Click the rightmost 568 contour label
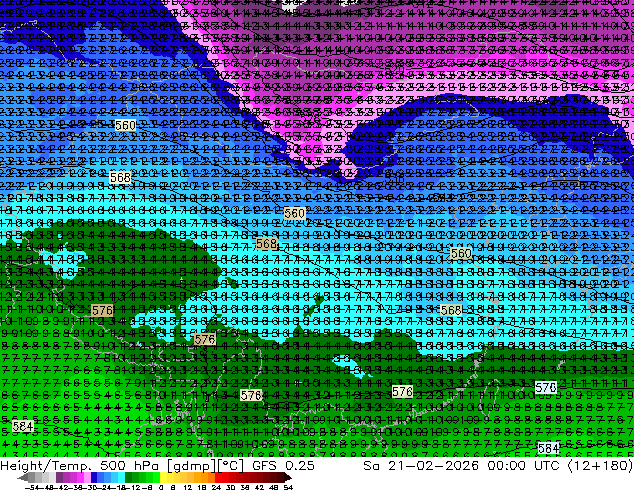 451,310
